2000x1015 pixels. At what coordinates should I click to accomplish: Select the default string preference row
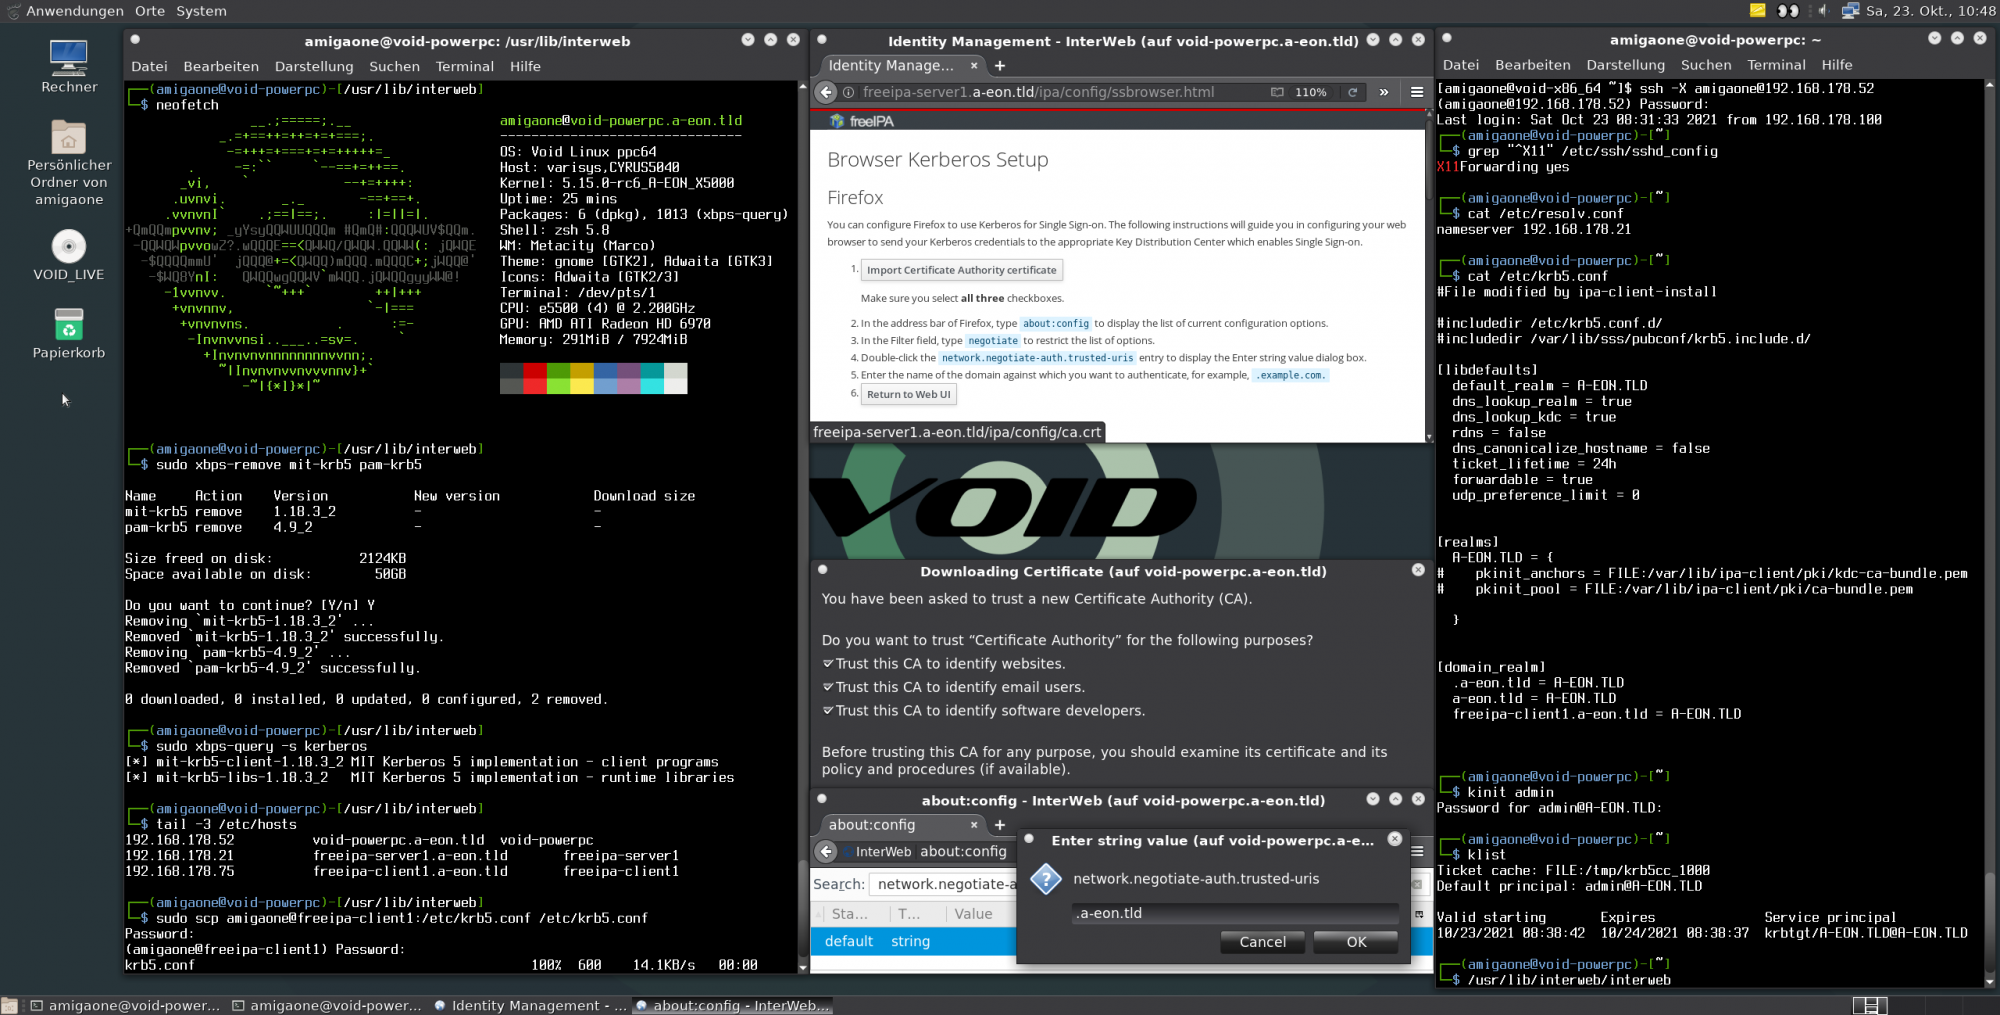click(913, 941)
